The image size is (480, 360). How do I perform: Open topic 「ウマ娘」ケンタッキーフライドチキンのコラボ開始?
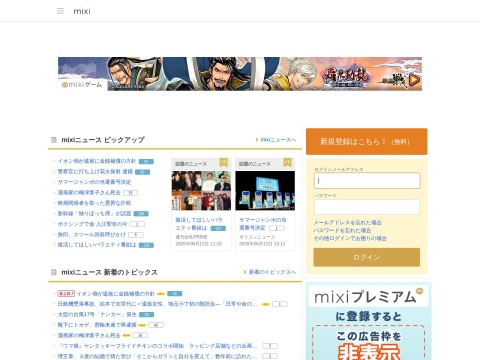tap(158, 346)
